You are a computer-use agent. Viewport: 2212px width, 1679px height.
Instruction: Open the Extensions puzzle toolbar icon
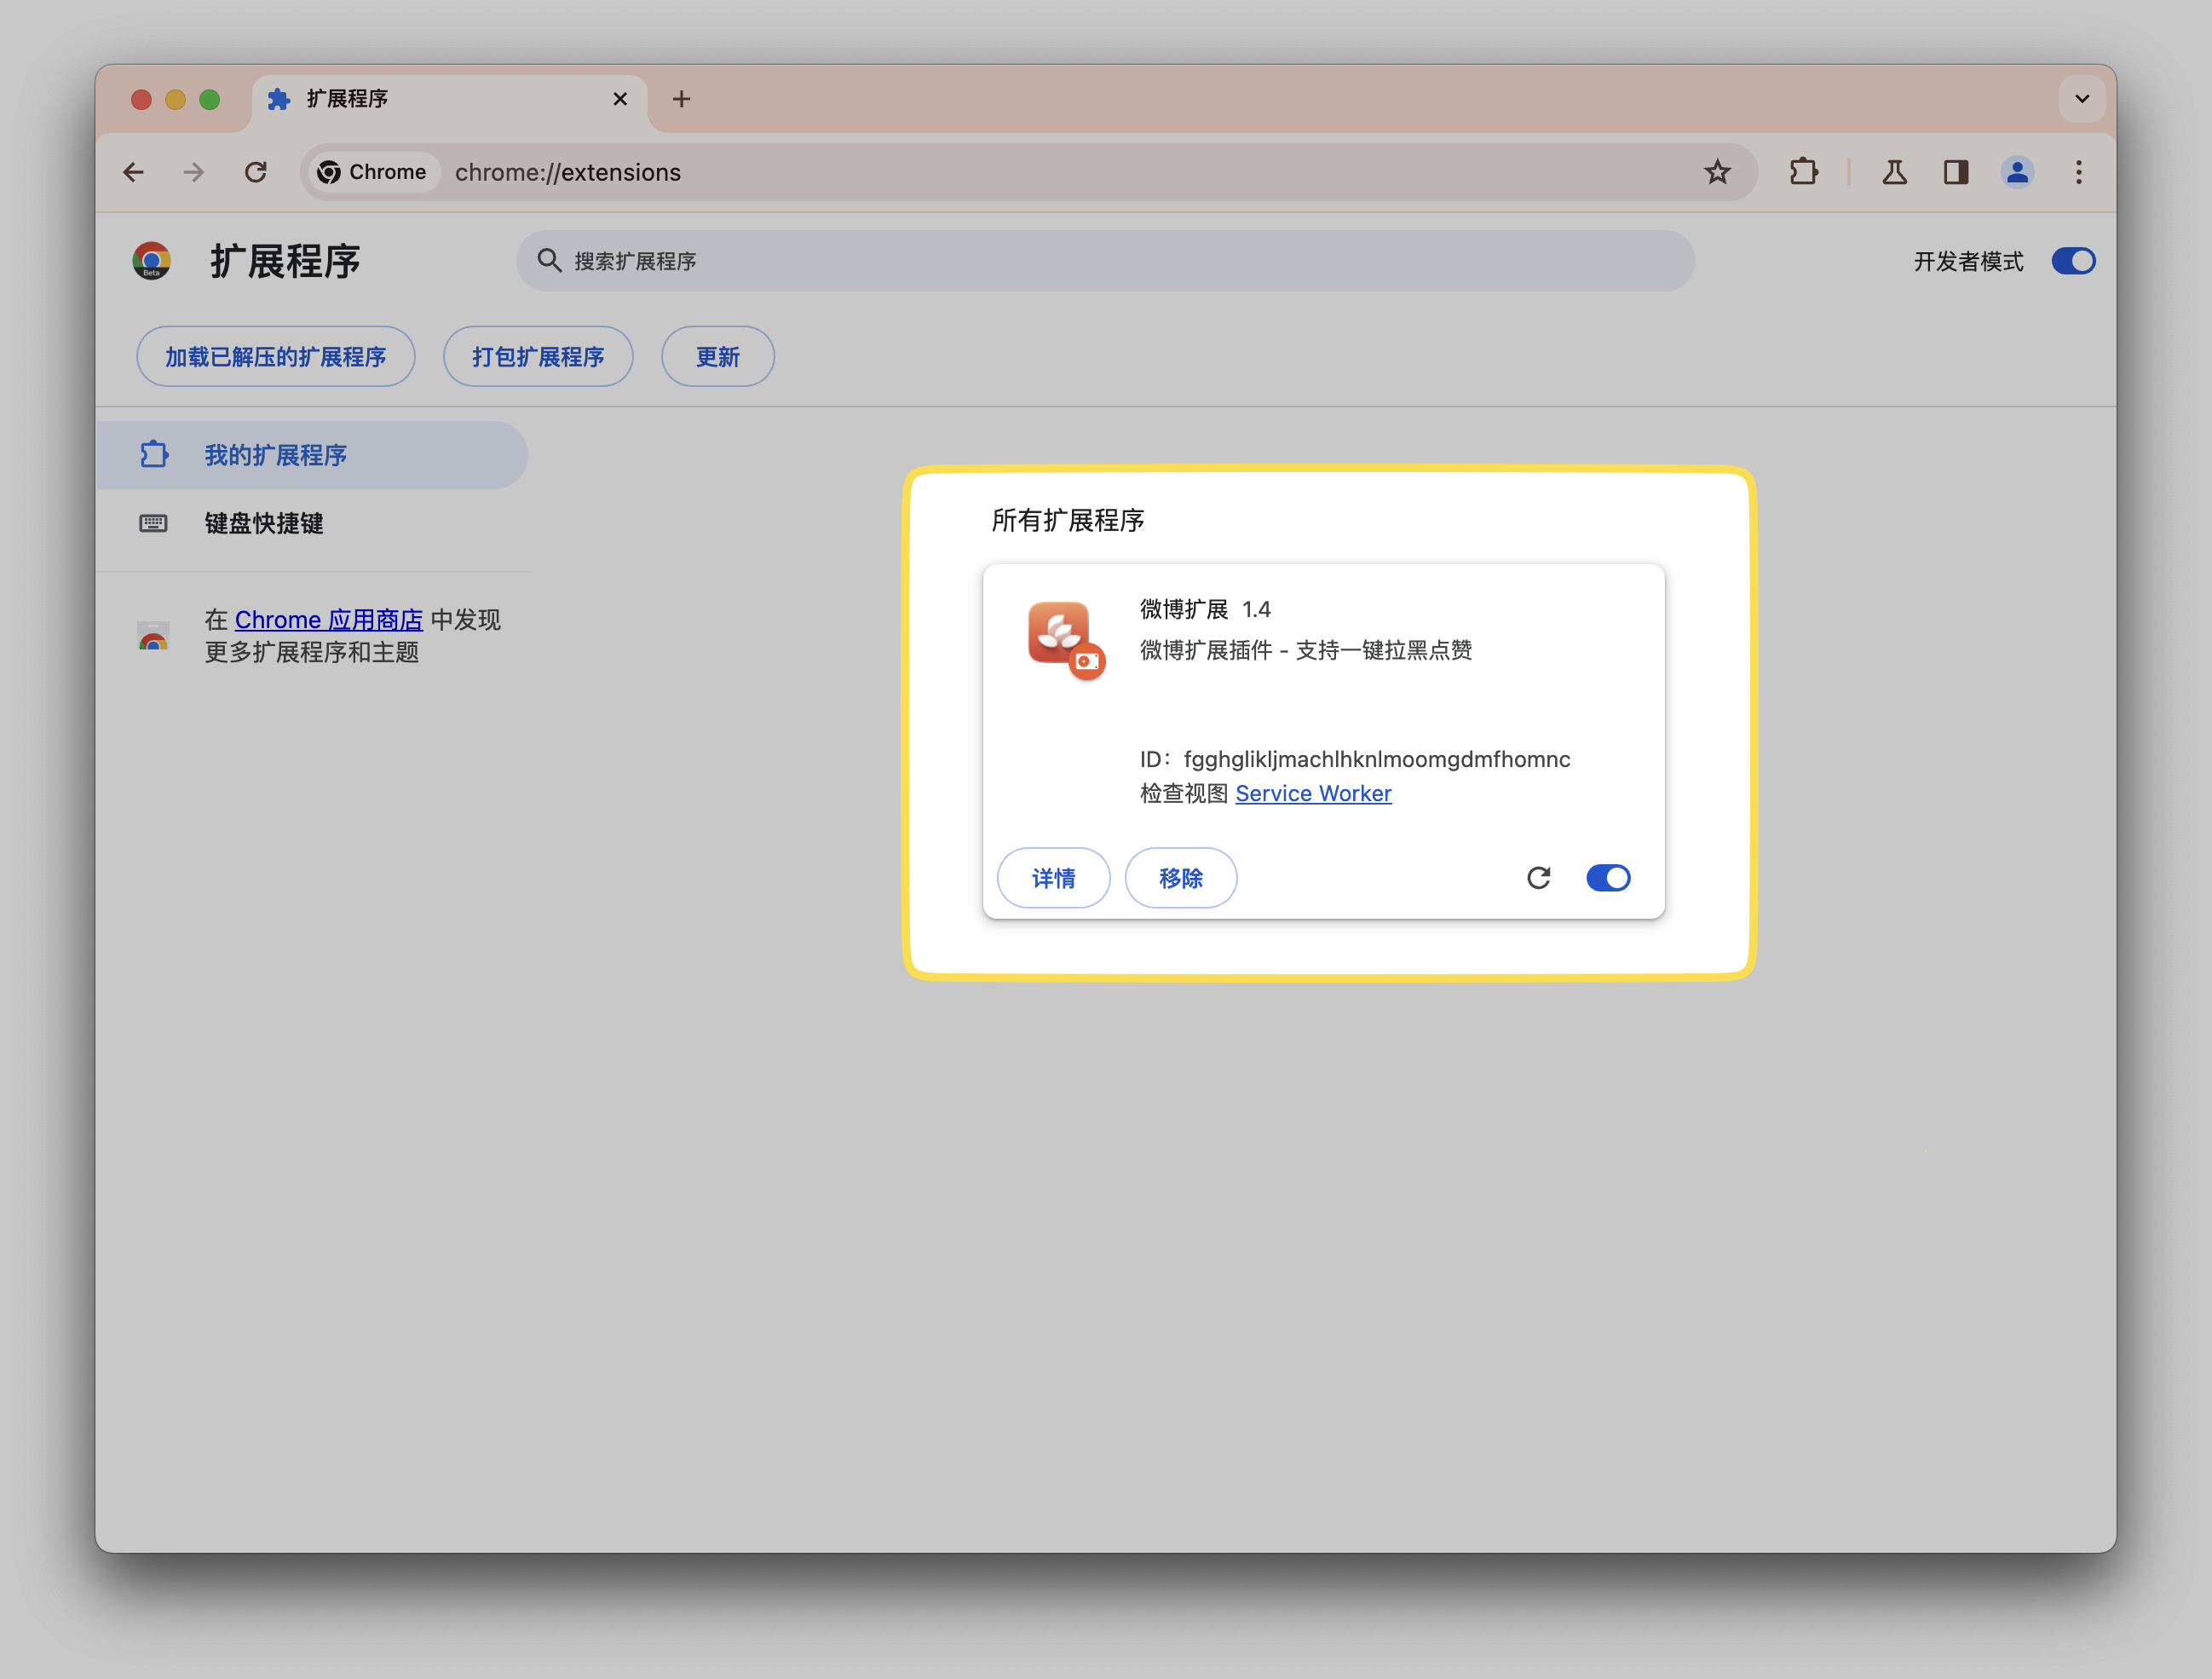coord(1803,172)
